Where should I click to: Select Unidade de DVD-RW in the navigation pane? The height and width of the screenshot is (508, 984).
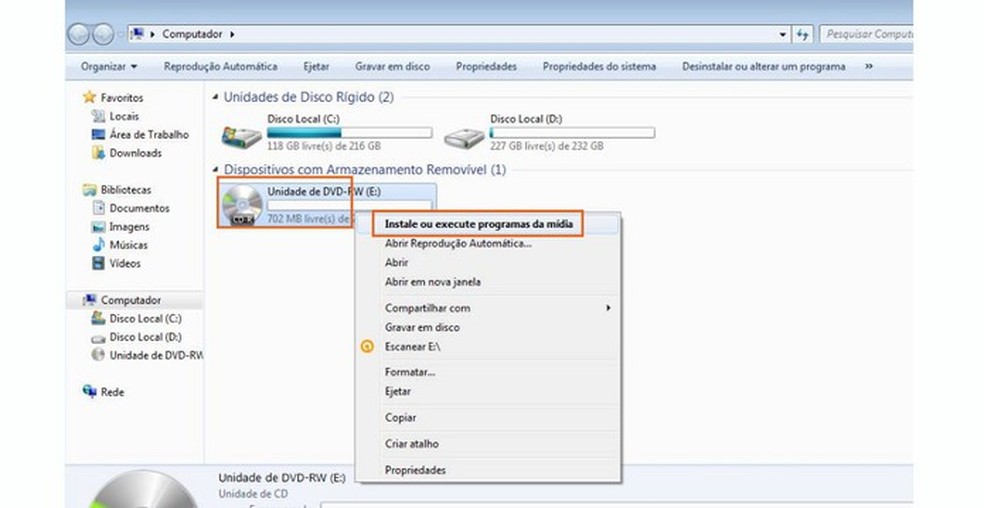click(156, 355)
